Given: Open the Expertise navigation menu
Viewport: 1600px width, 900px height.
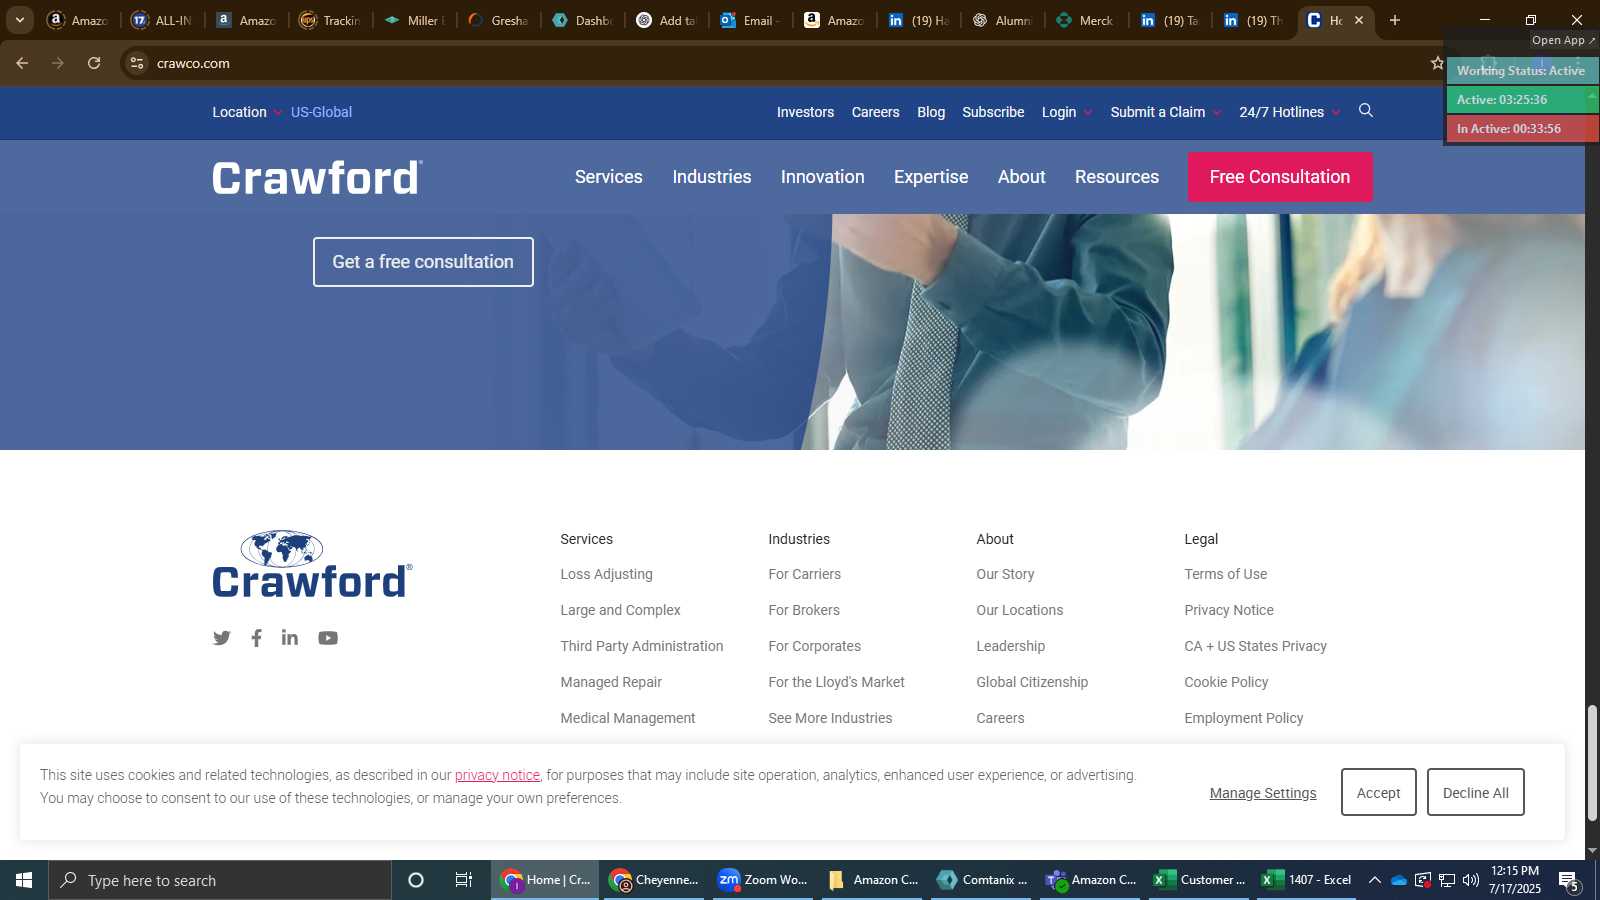Looking at the screenshot, I should point(931,177).
